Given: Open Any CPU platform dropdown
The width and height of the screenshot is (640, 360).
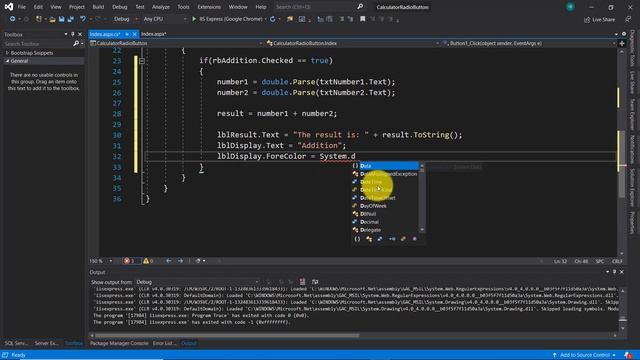Looking at the screenshot, I should [164, 19].
